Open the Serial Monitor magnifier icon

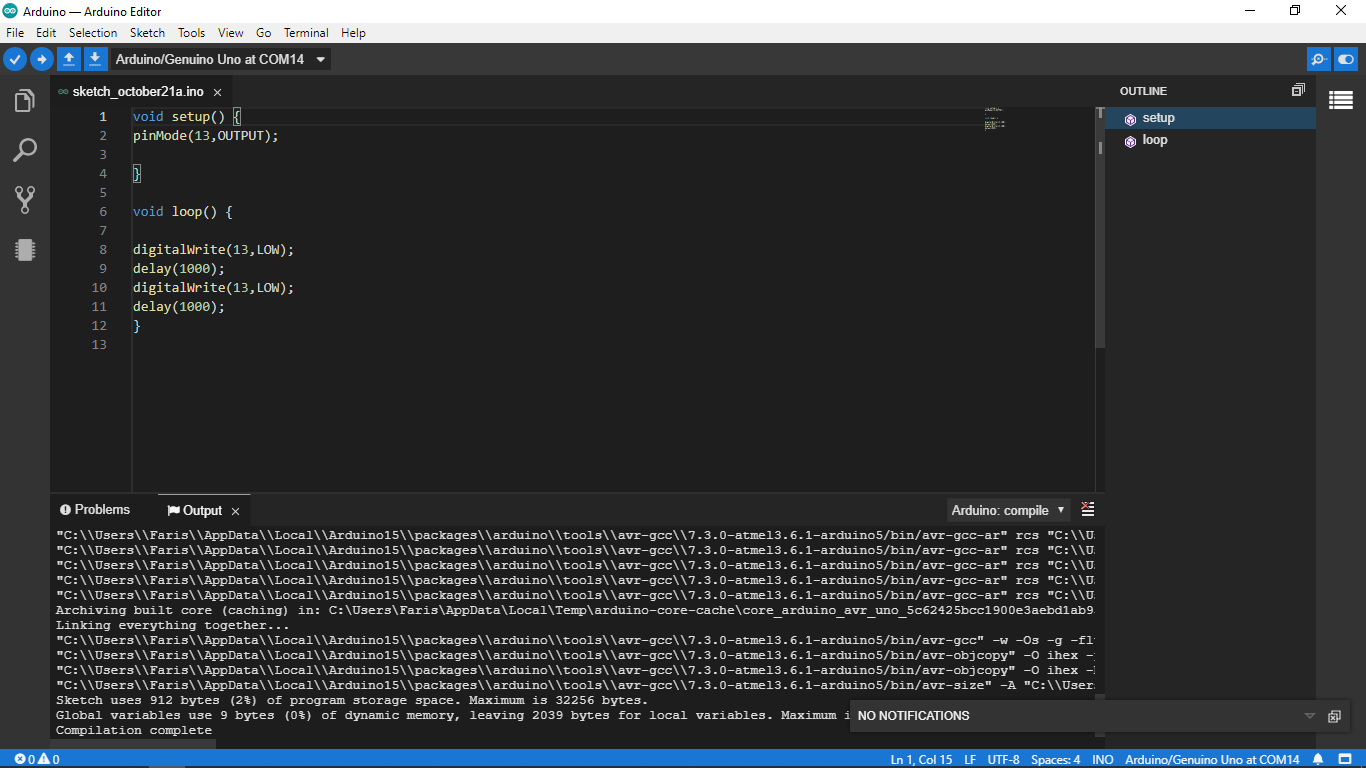(1319, 59)
